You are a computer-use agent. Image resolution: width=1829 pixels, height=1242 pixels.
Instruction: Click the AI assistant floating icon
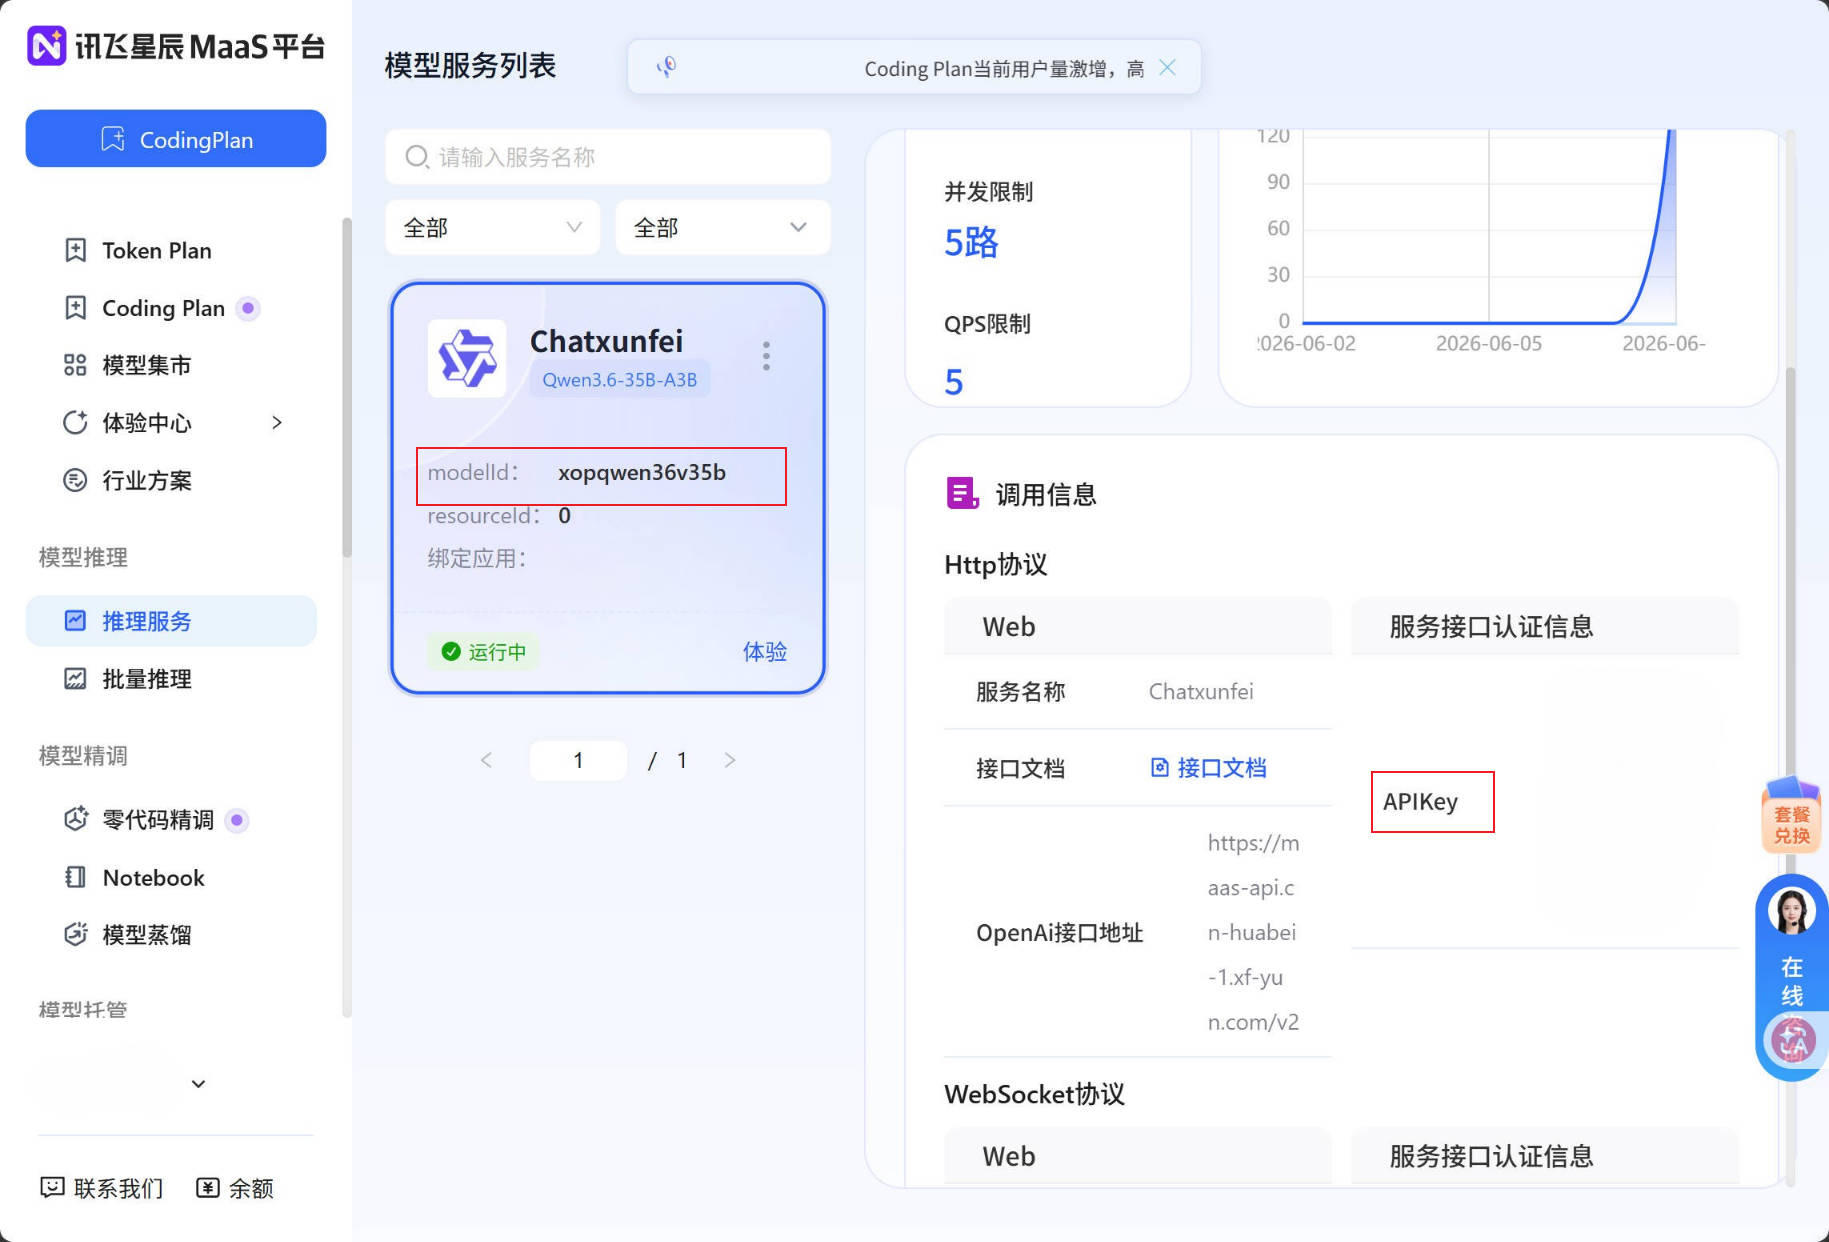[x=1793, y=1041]
